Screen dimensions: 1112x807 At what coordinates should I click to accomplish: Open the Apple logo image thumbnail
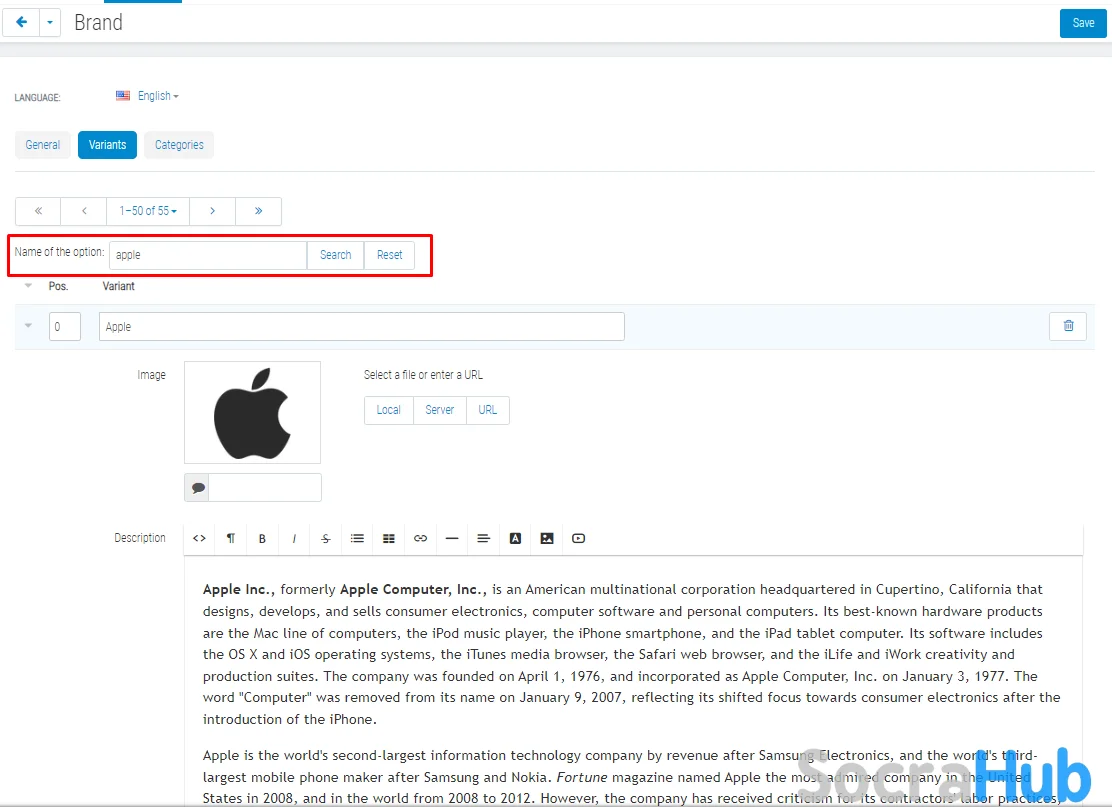252,413
